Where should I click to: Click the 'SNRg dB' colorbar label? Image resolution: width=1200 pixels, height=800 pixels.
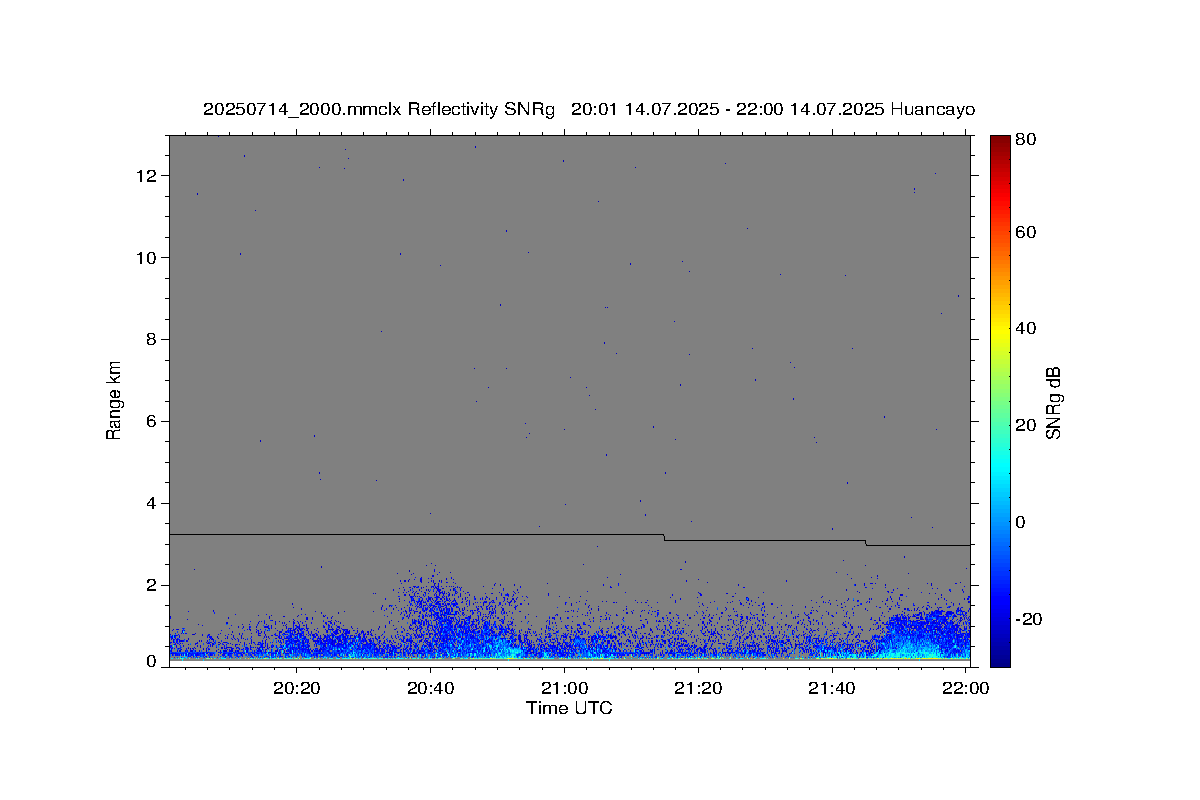click(x=1053, y=402)
